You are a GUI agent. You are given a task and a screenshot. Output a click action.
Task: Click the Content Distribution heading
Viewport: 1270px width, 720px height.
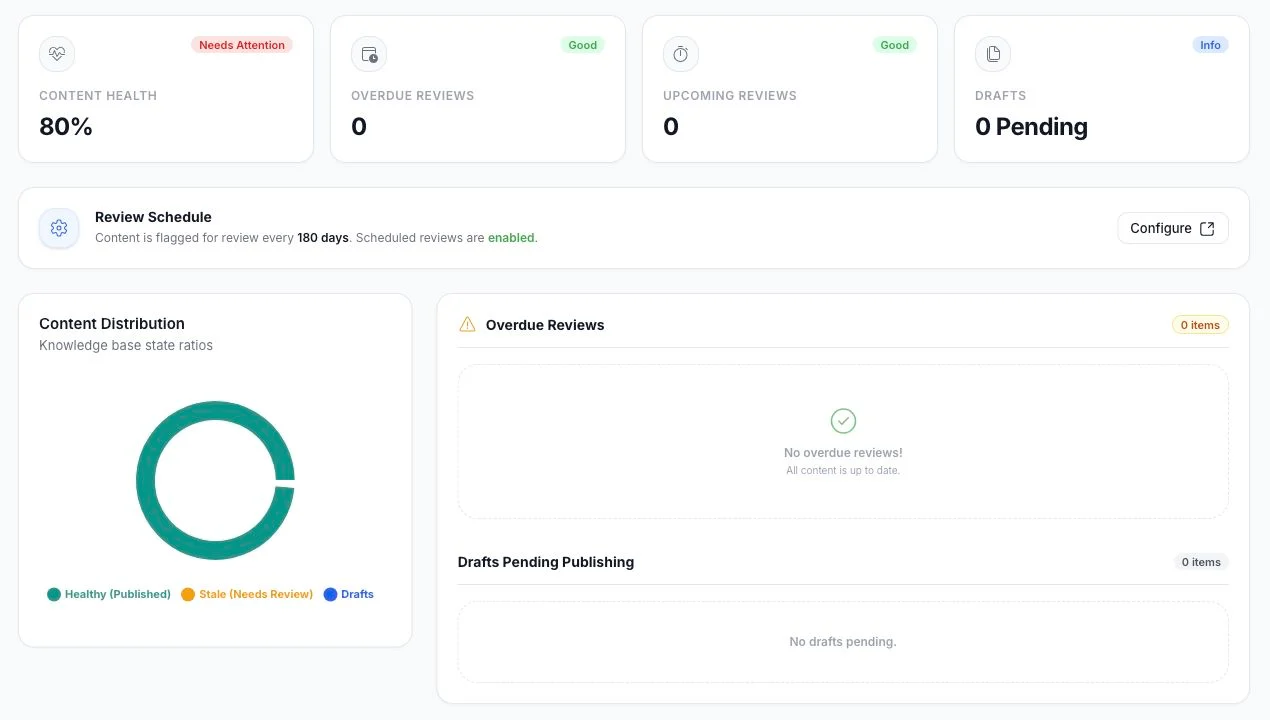(112, 324)
